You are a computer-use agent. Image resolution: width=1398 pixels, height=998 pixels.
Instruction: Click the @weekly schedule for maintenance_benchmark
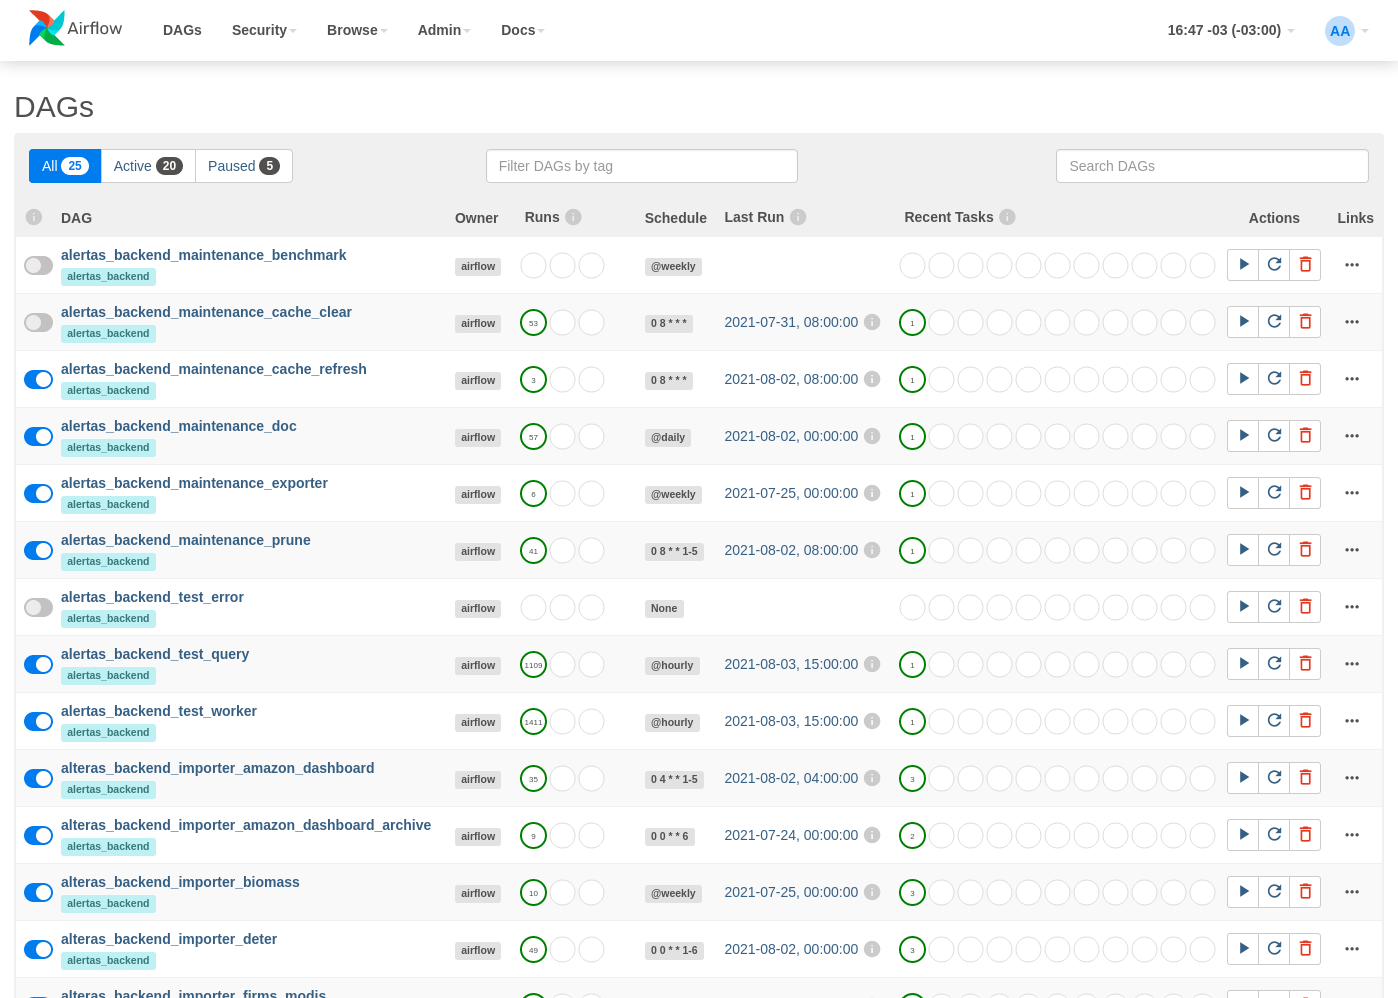pyautogui.click(x=673, y=266)
